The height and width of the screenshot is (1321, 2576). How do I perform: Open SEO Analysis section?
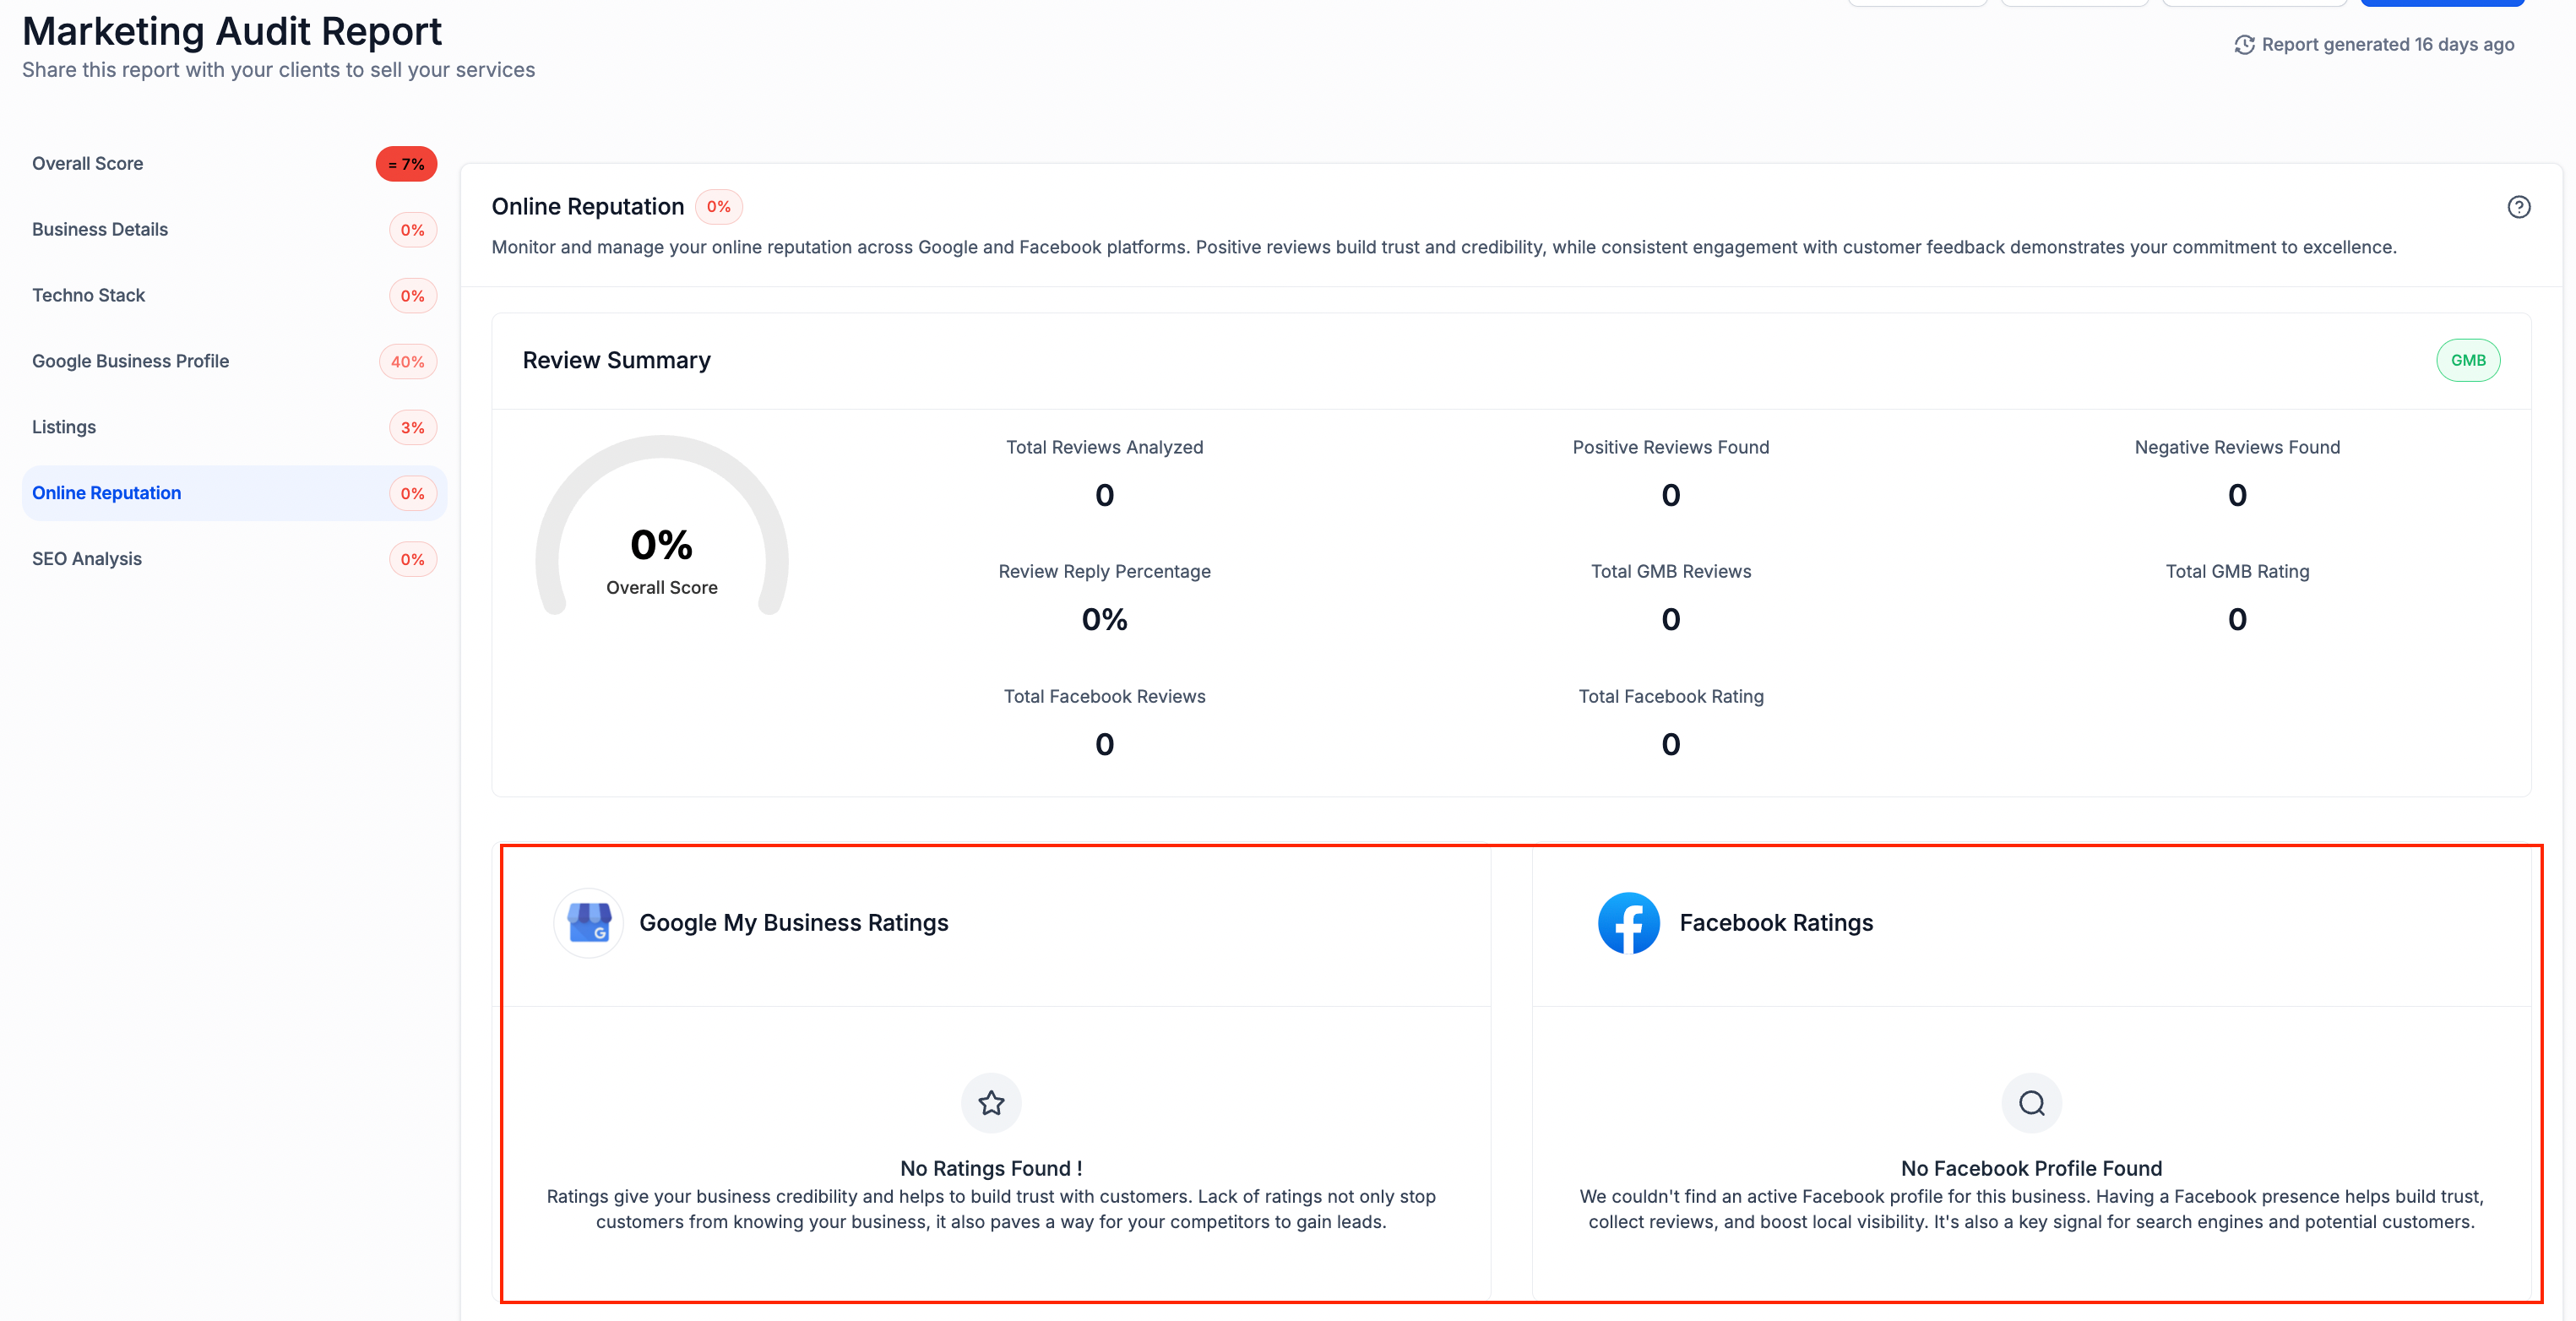(87, 559)
